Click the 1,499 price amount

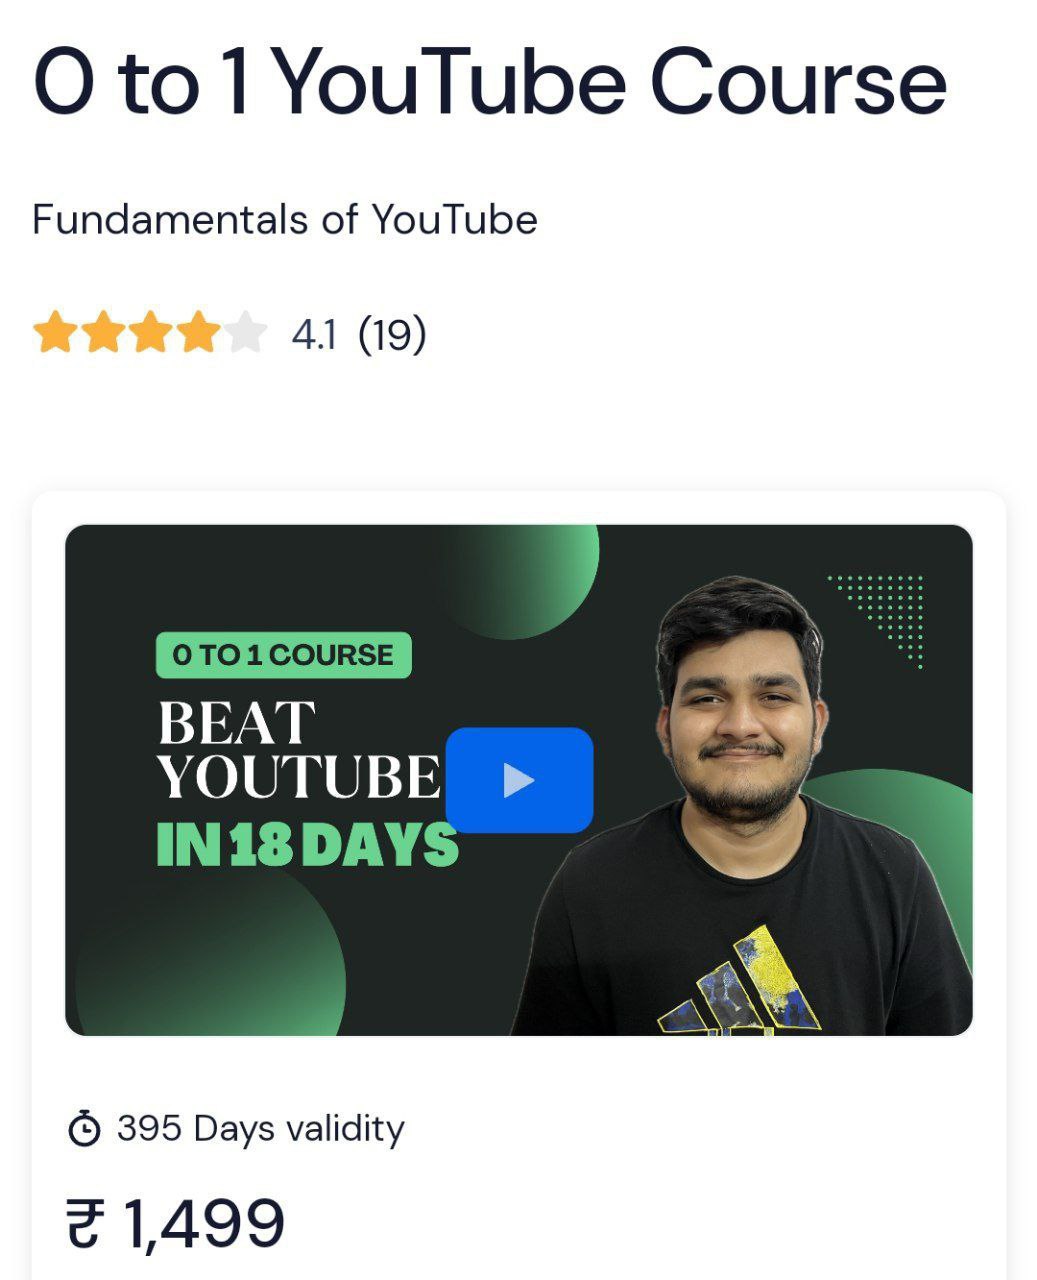coord(204,1224)
